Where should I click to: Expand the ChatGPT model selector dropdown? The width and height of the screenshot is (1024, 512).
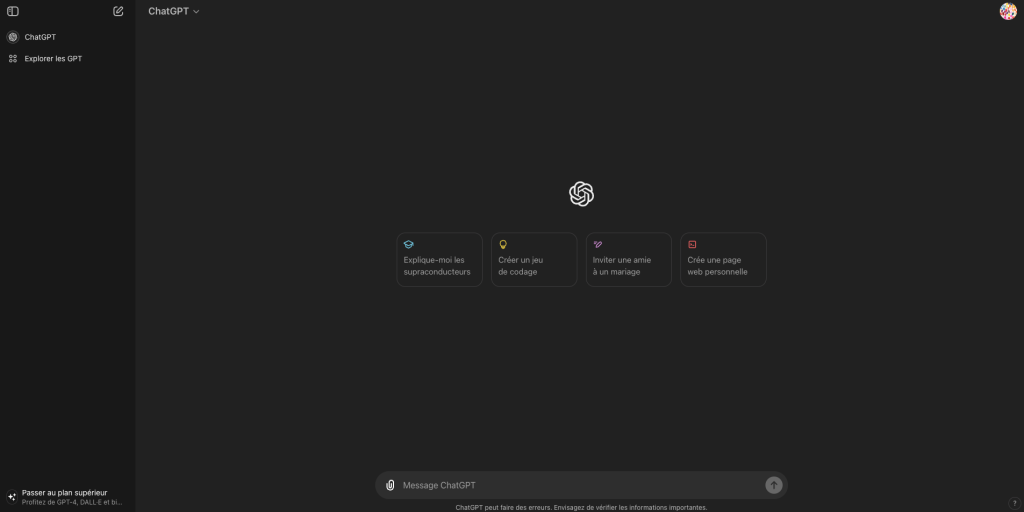[174, 11]
